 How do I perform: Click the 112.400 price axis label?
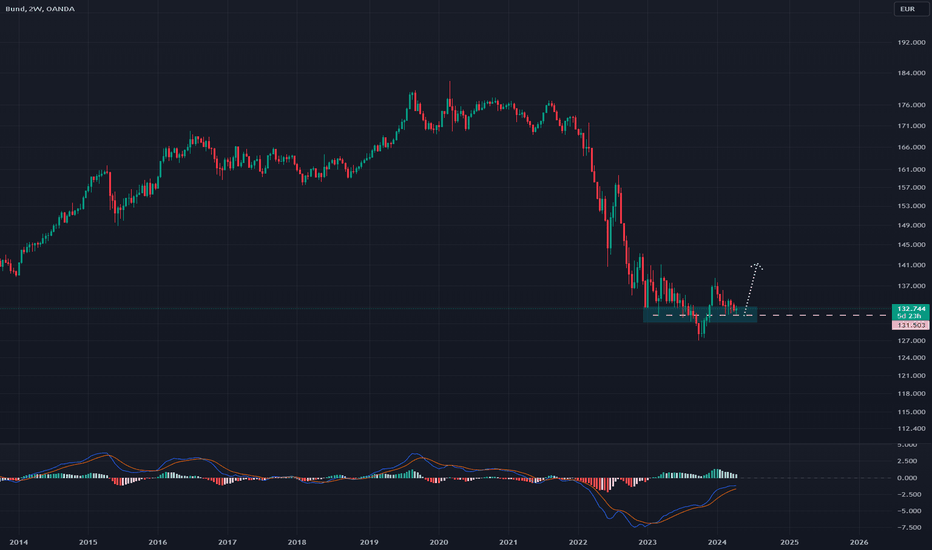(x=911, y=429)
